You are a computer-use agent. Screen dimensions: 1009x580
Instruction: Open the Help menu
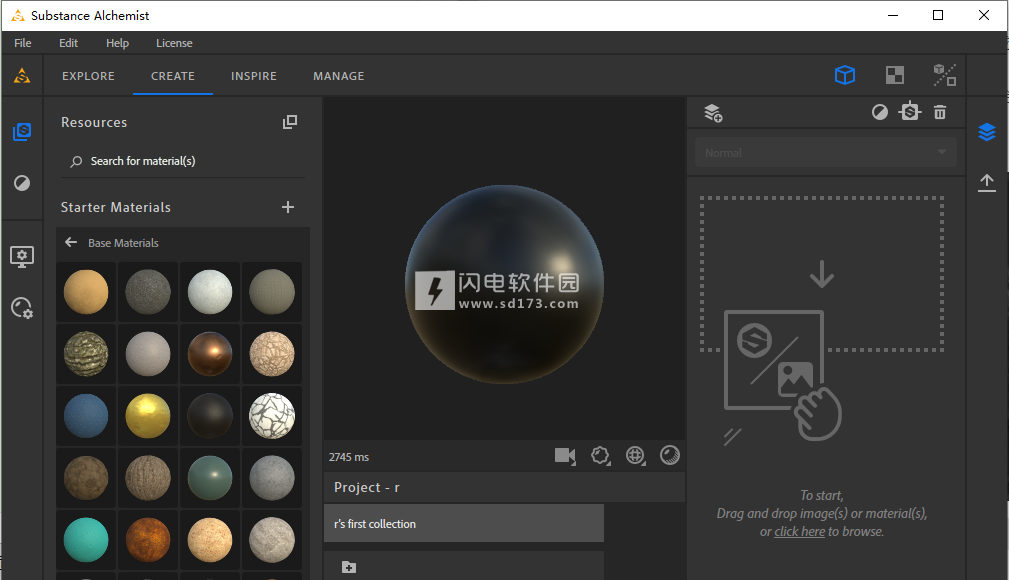click(117, 43)
